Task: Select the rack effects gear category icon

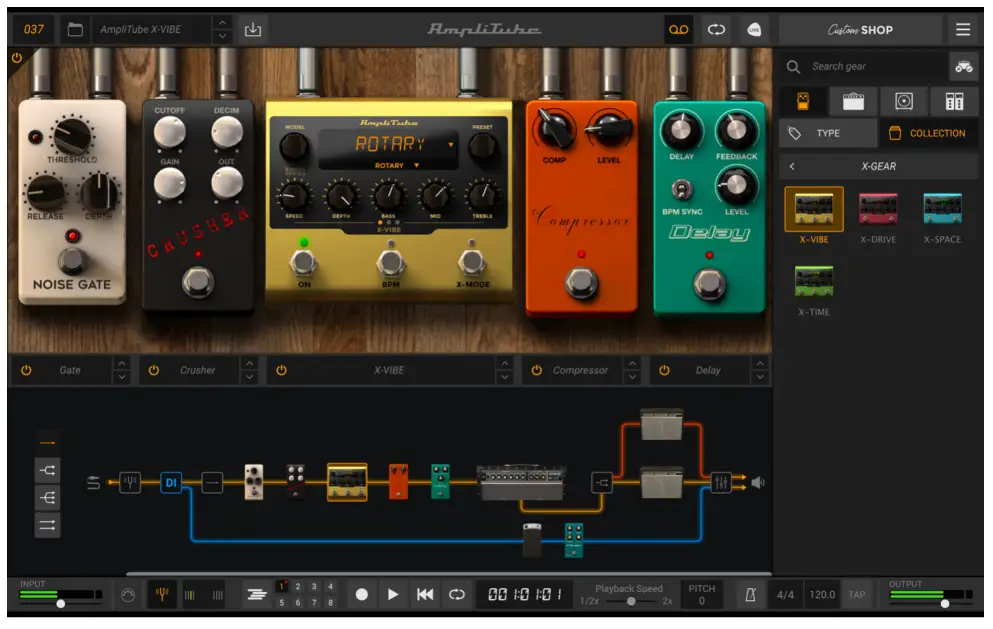Action: 955,101
